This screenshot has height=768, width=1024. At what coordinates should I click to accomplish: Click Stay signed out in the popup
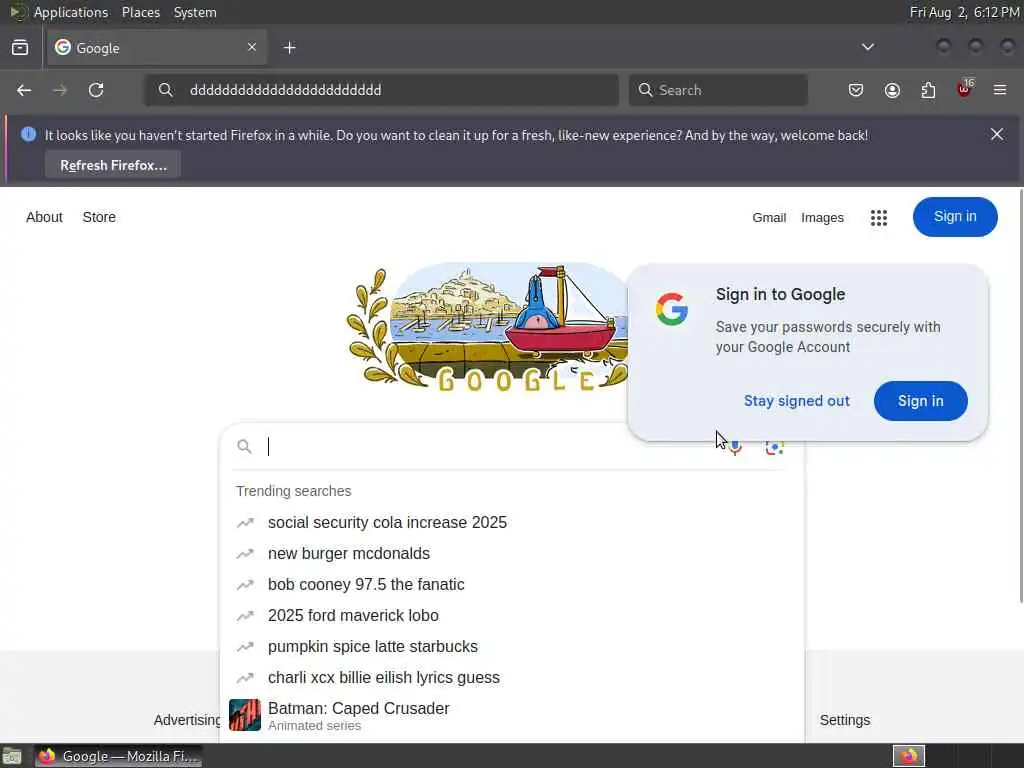[x=797, y=401]
